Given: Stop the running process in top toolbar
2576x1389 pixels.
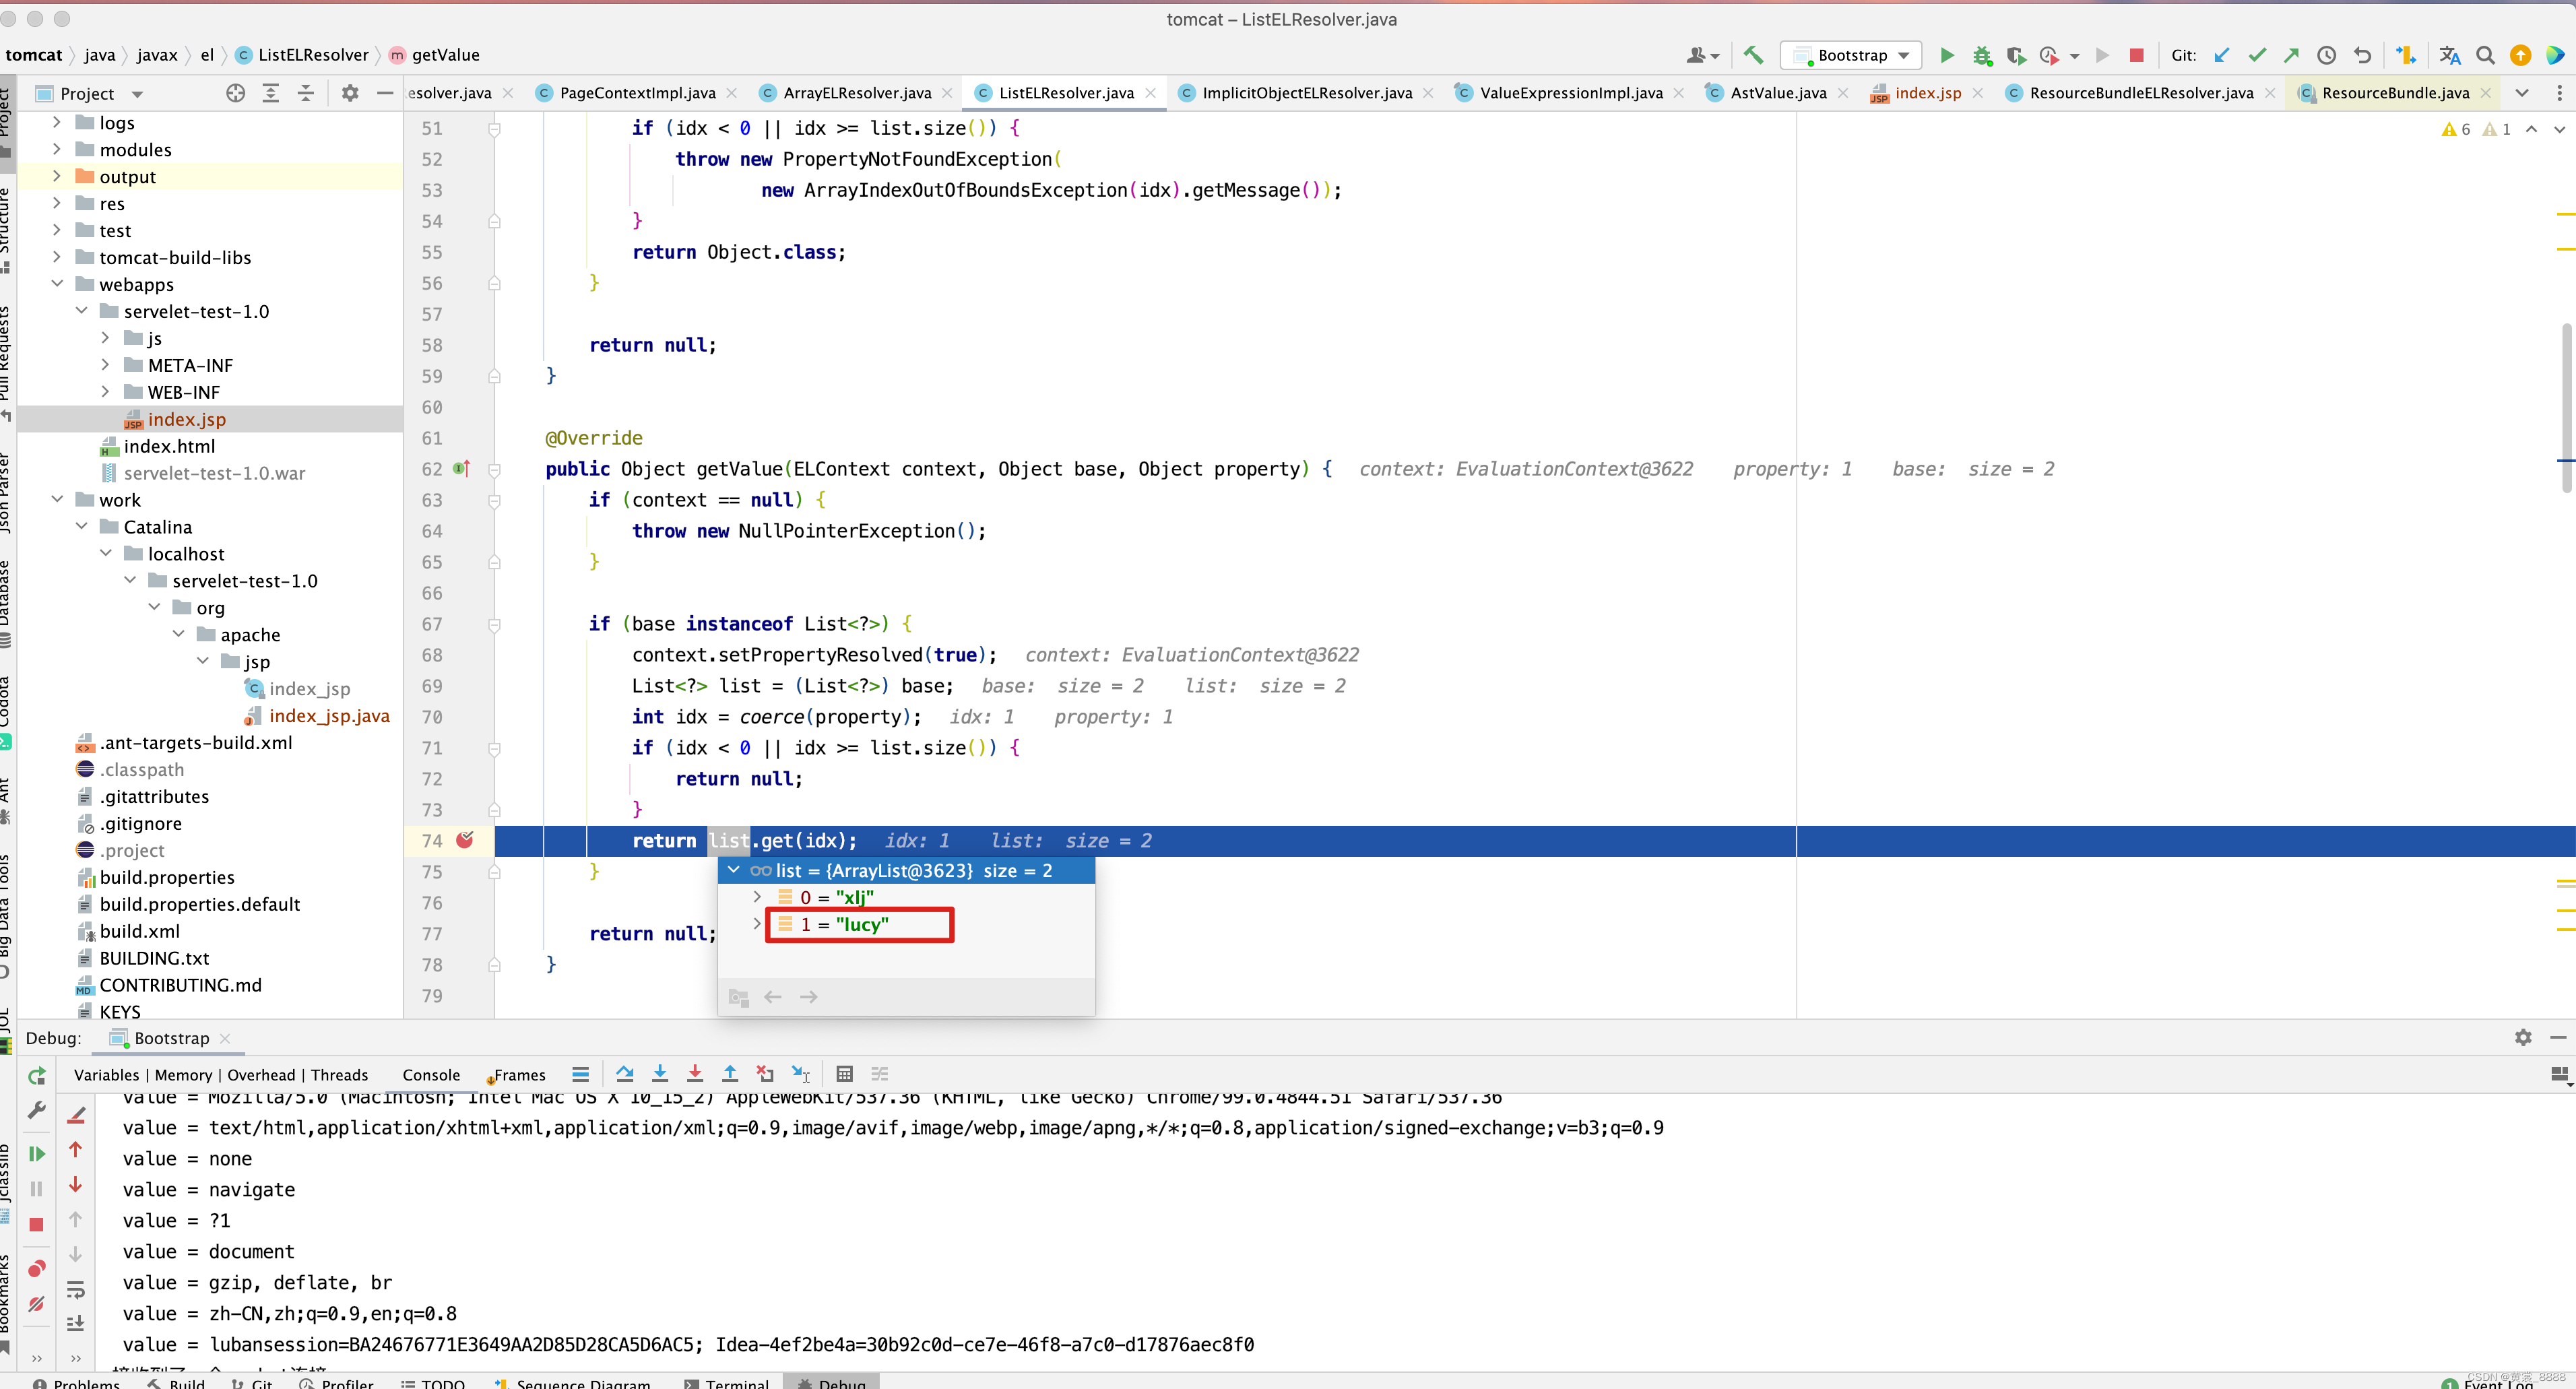Looking at the screenshot, I should tap(2136, 55).
